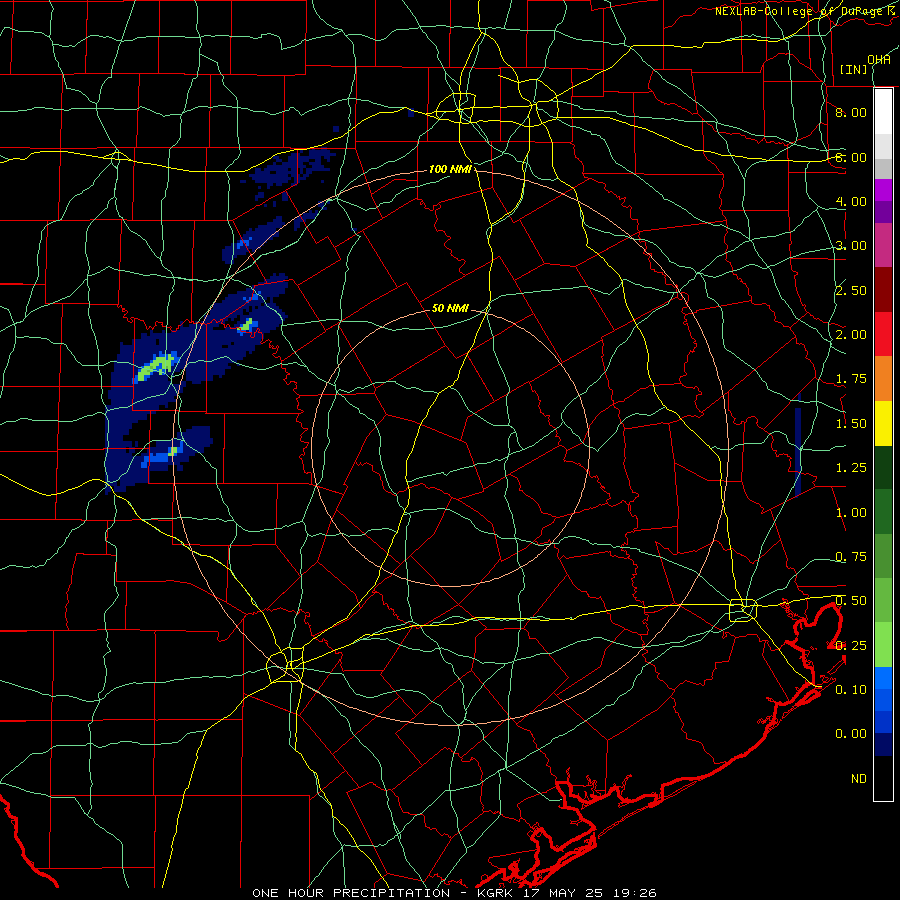The width and height of the screenshot is (900, 900).
Task: Click the 2.50 scale label
Action: coord(851,290)
